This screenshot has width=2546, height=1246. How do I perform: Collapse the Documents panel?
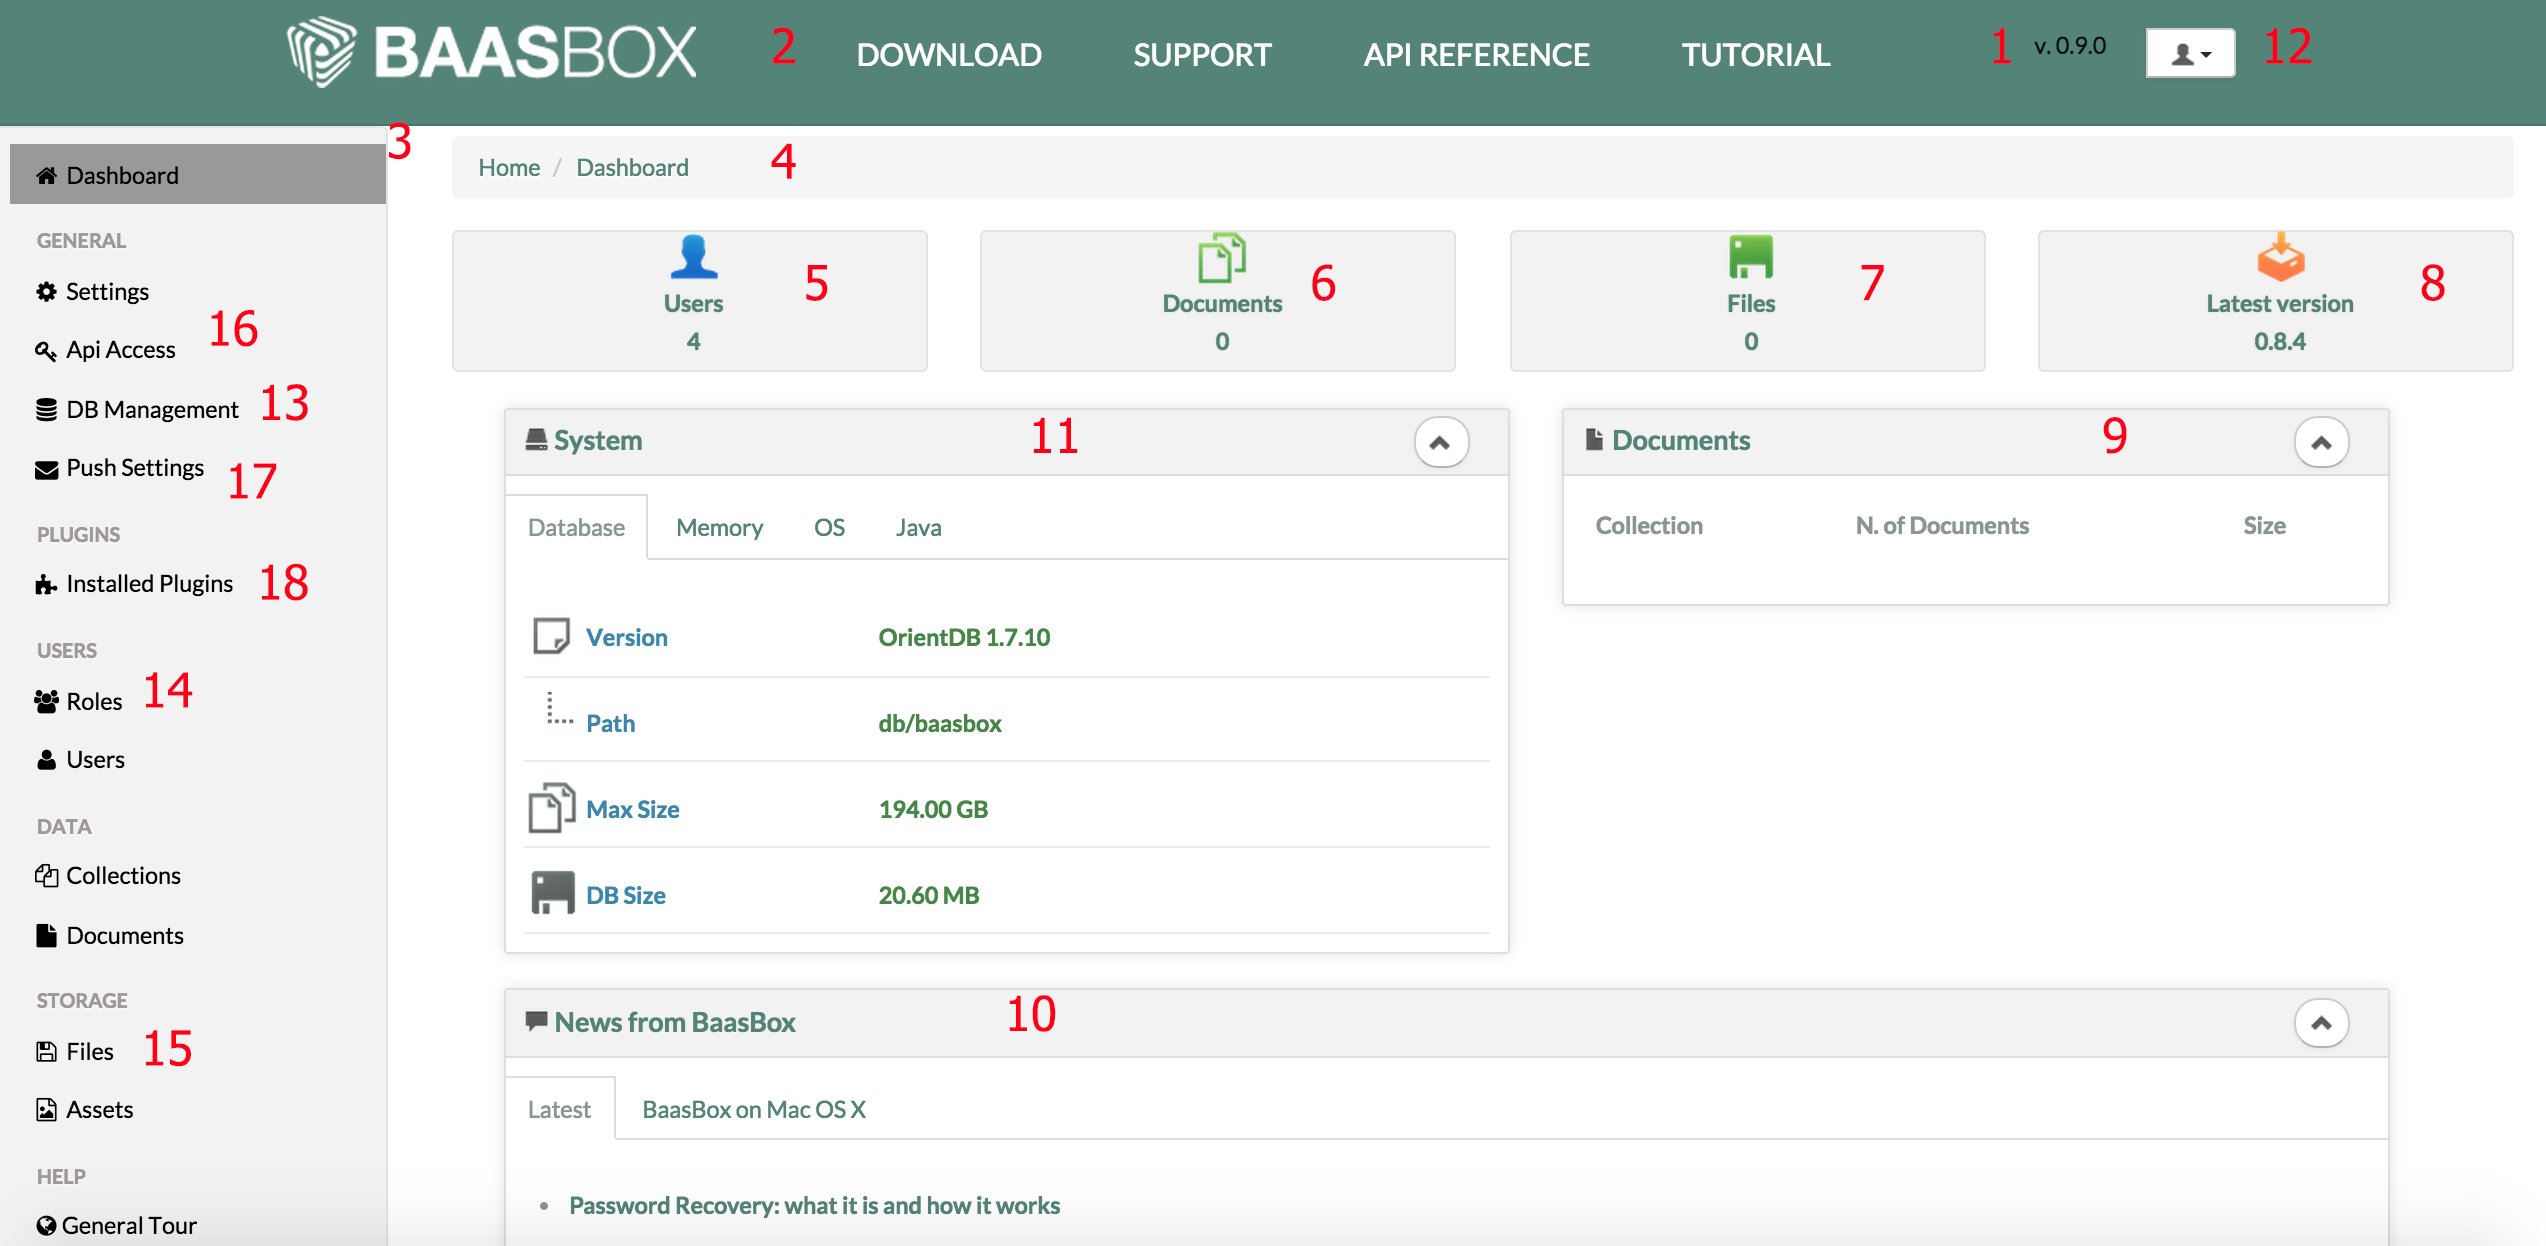point(2320,442)
